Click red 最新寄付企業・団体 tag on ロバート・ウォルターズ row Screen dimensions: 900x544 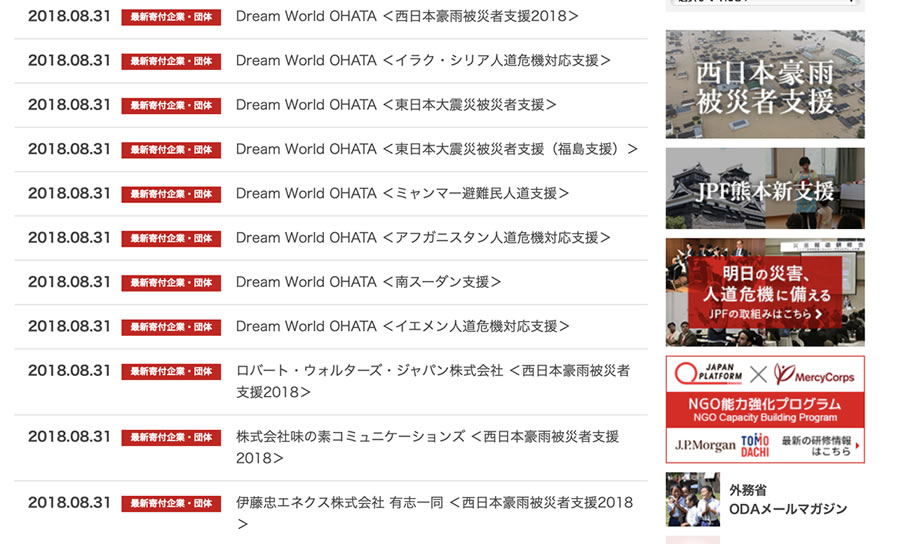pos(171,371)
